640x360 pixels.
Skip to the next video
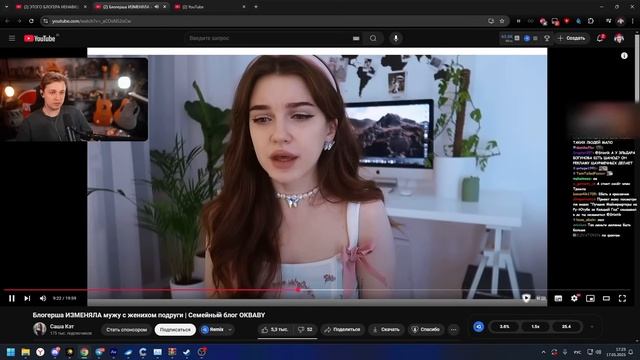click(27, 299)
